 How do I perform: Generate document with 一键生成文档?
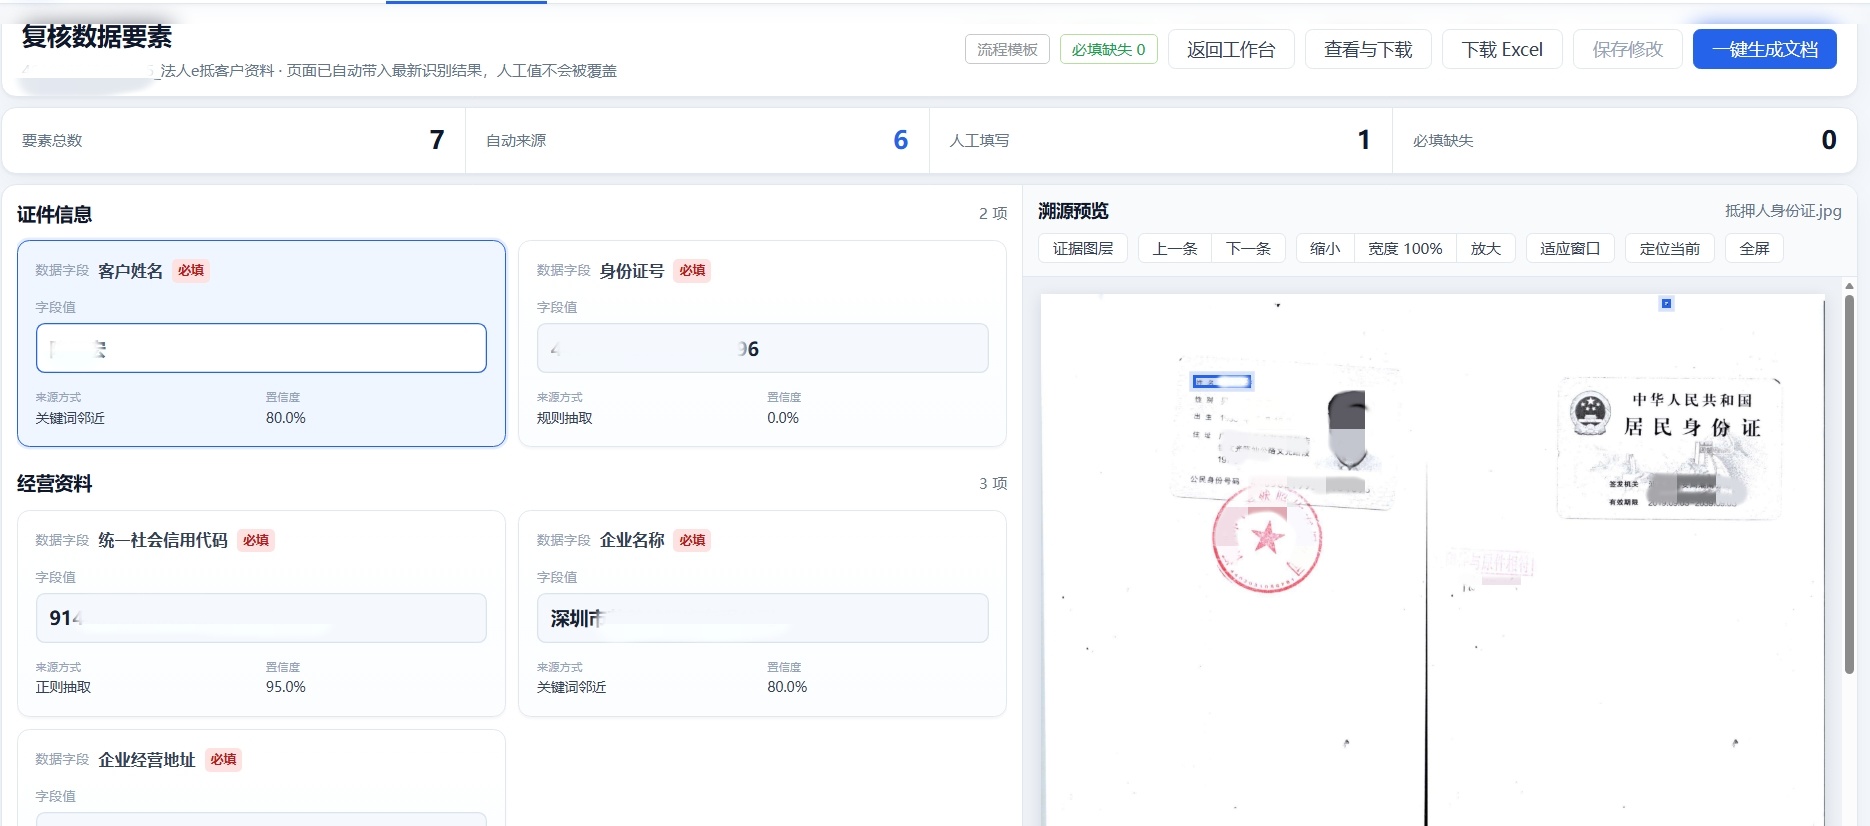[x=1764, y=49]
